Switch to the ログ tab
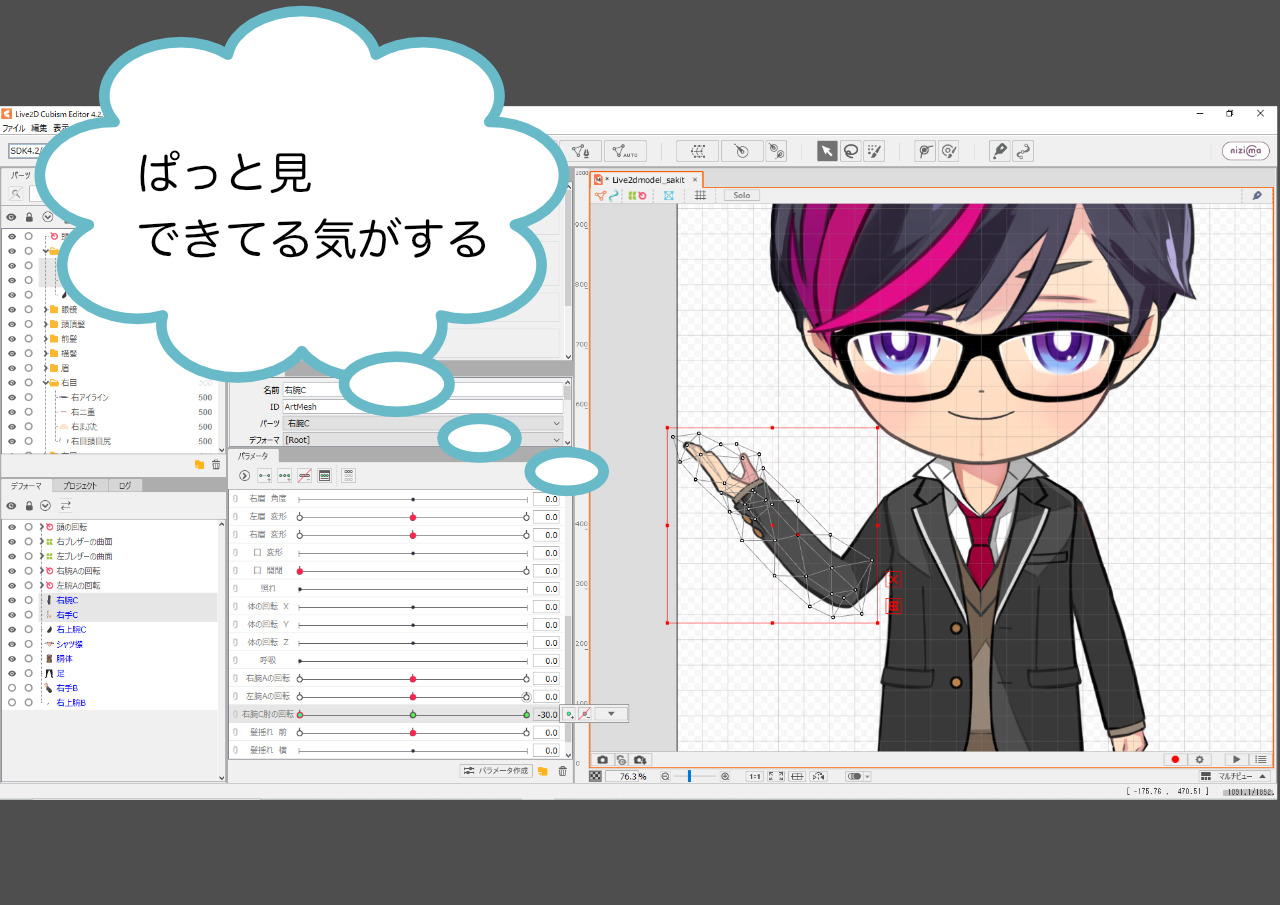1280x905 pixels. 125,485
